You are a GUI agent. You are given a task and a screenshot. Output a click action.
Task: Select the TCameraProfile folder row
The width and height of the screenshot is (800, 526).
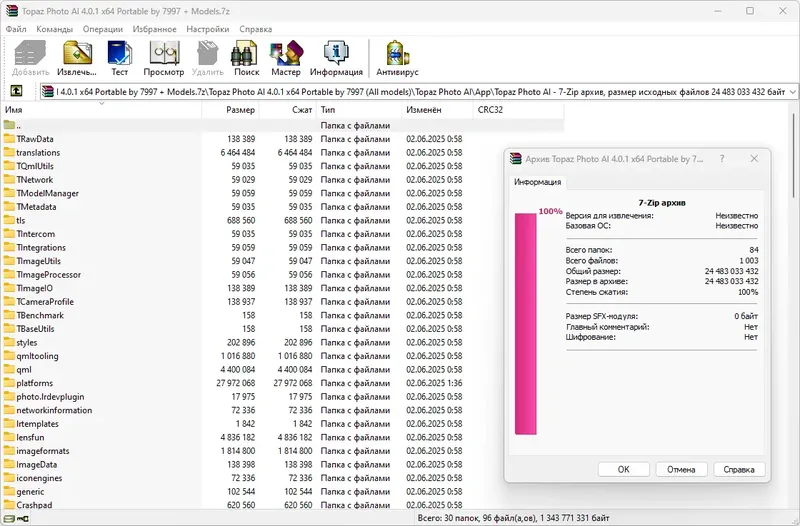tap(283, 302)
